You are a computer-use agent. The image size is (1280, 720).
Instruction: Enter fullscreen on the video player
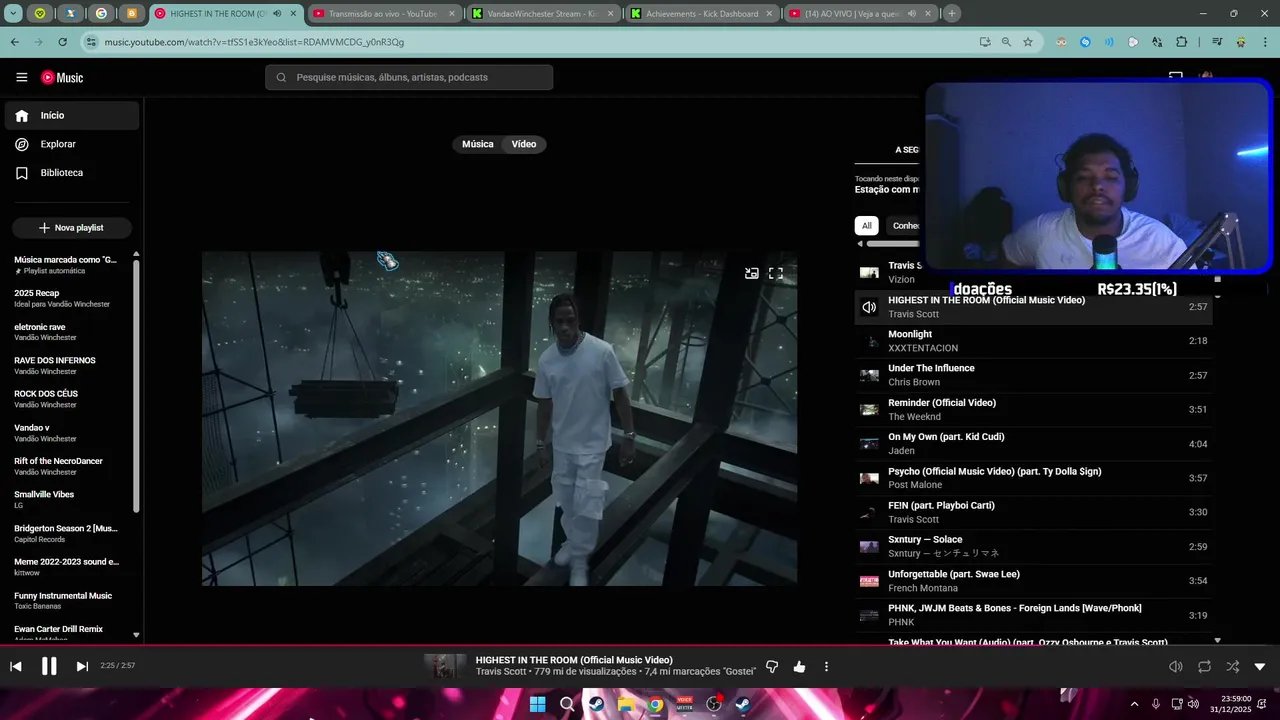[x=775, y=273]
